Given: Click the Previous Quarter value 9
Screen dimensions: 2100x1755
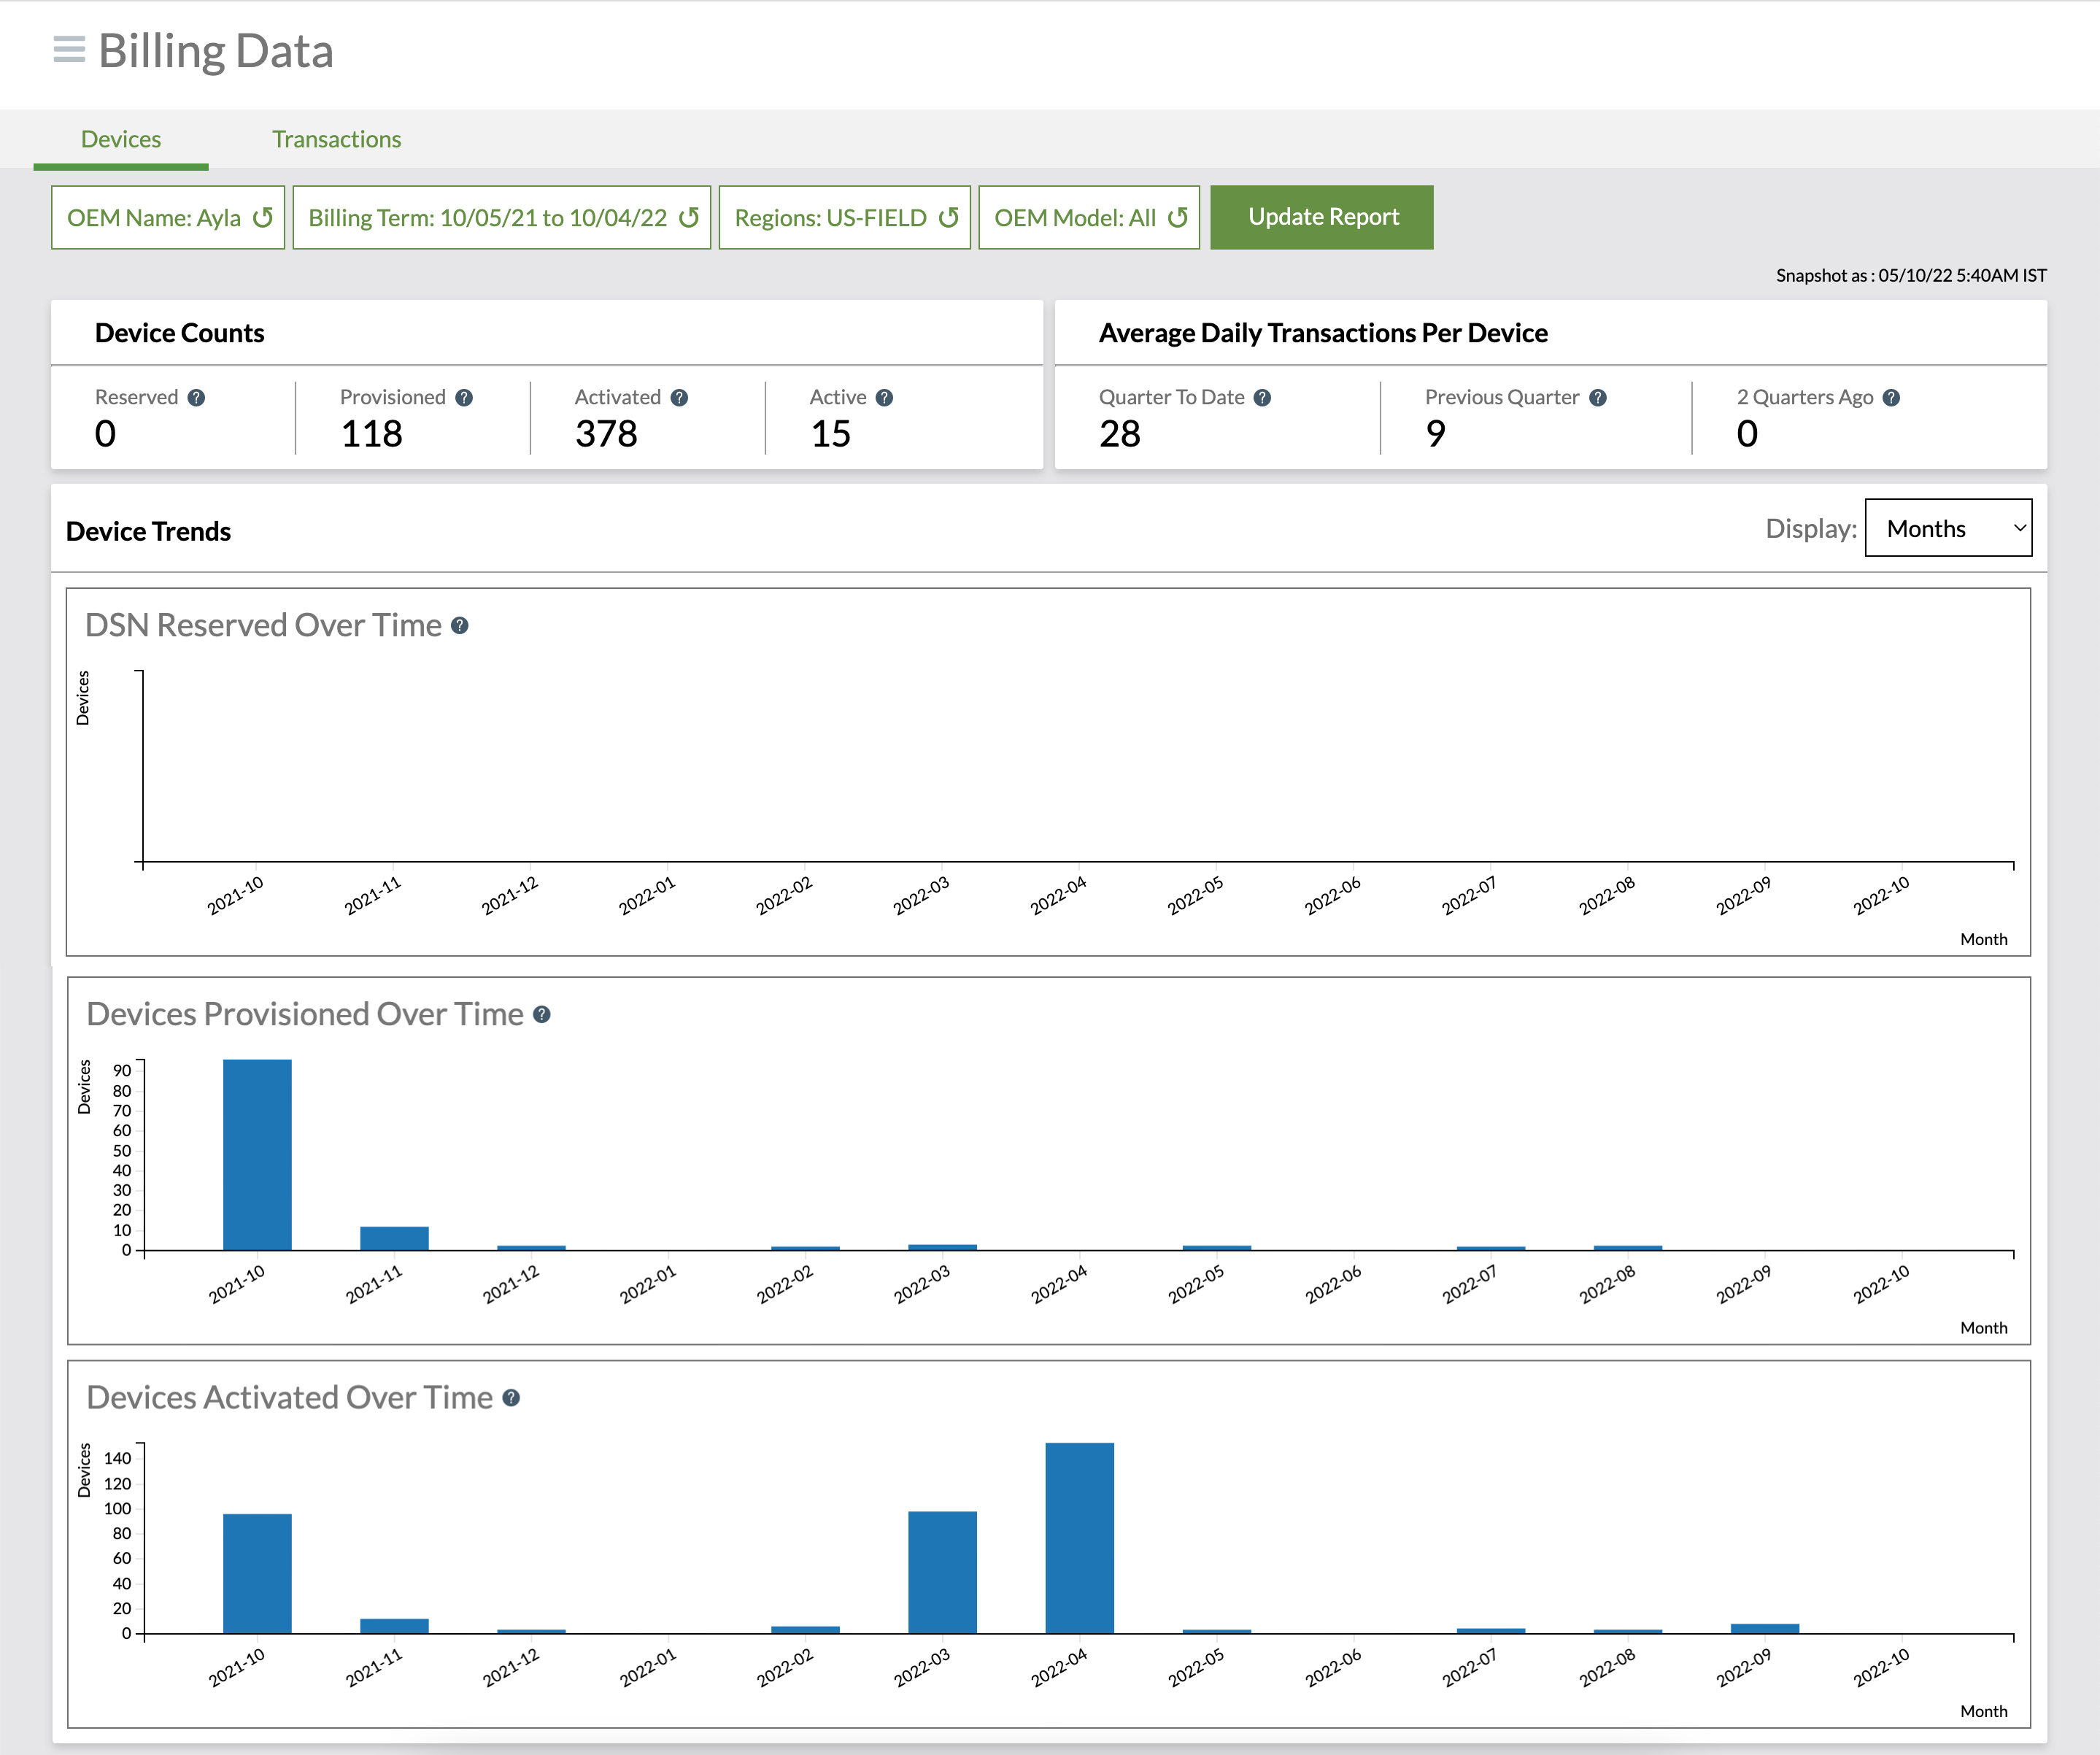Looking at the screenshot, I should pyautogui.click(x=1436, y=433).
